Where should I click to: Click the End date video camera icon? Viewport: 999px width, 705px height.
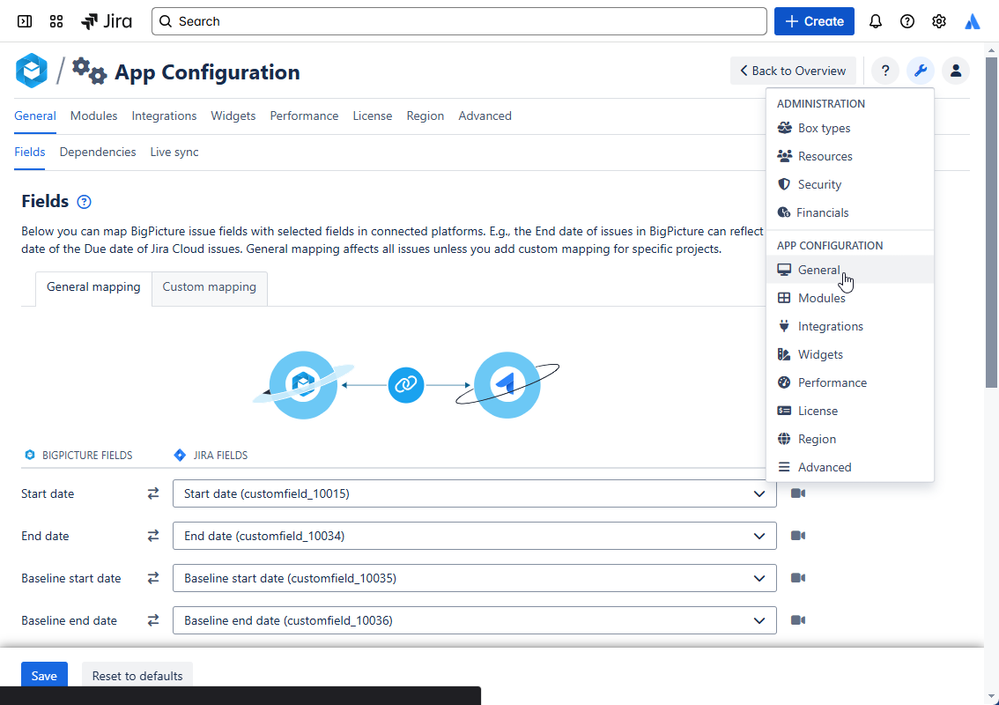(x=798, y=536)
